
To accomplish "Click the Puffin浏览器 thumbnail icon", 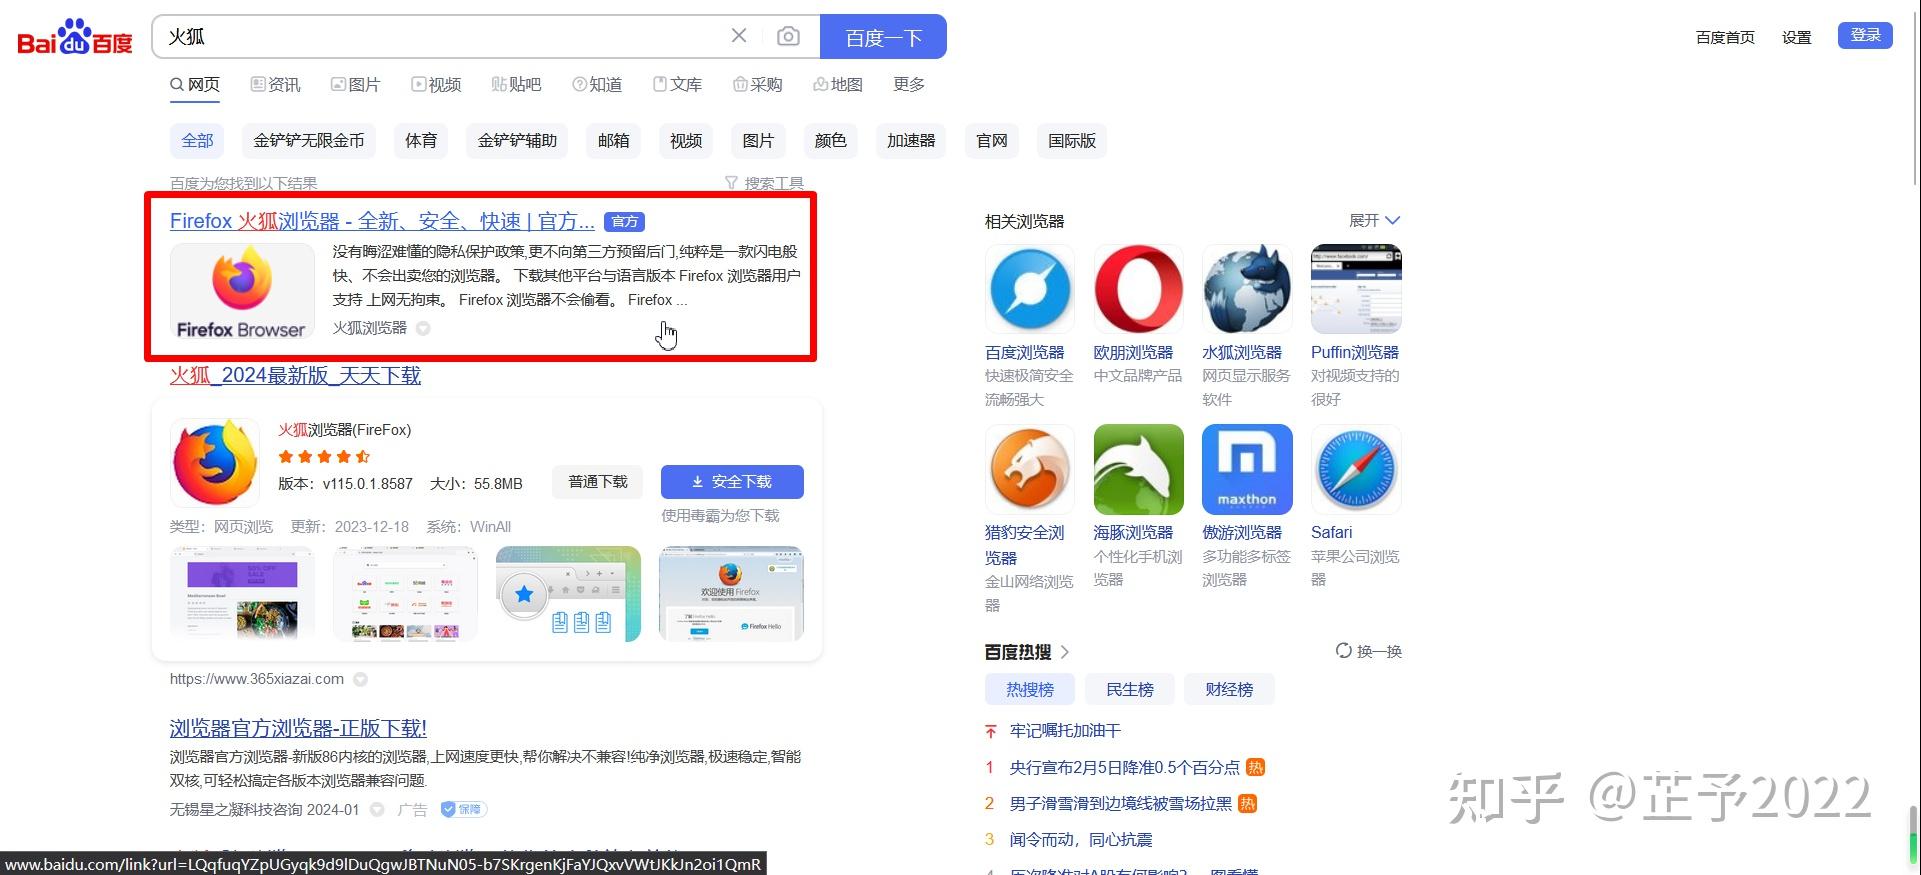I will pos(1356,289).
